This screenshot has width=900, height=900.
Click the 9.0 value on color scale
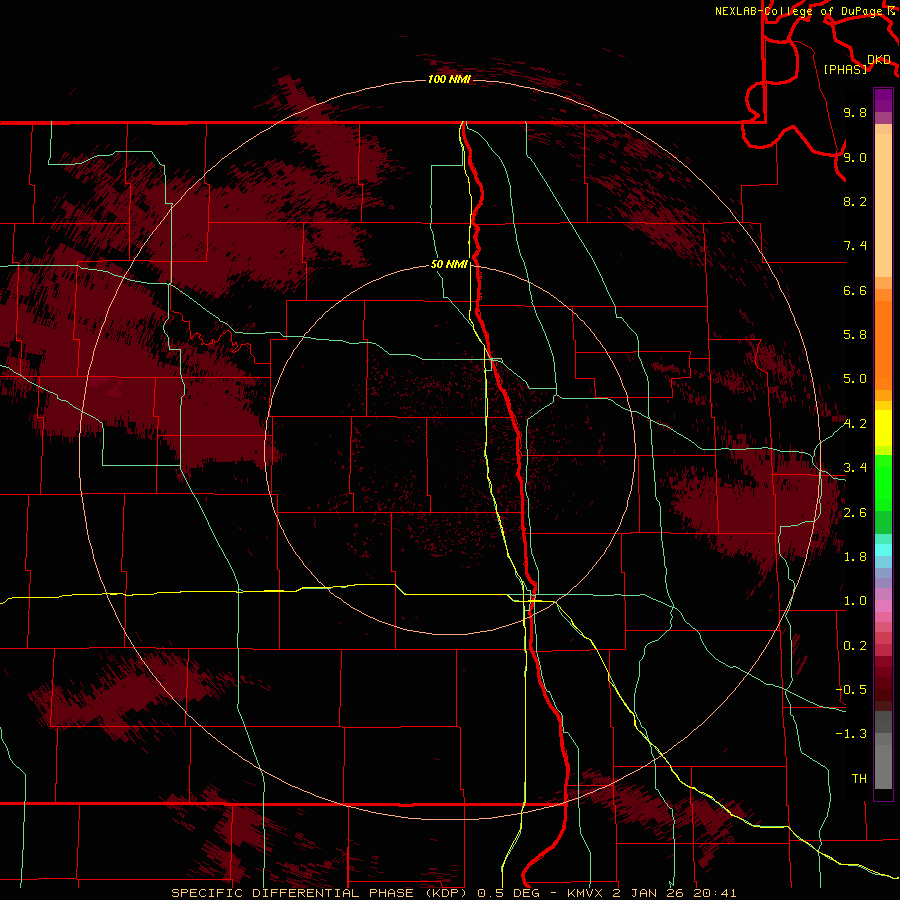point(855,157)
